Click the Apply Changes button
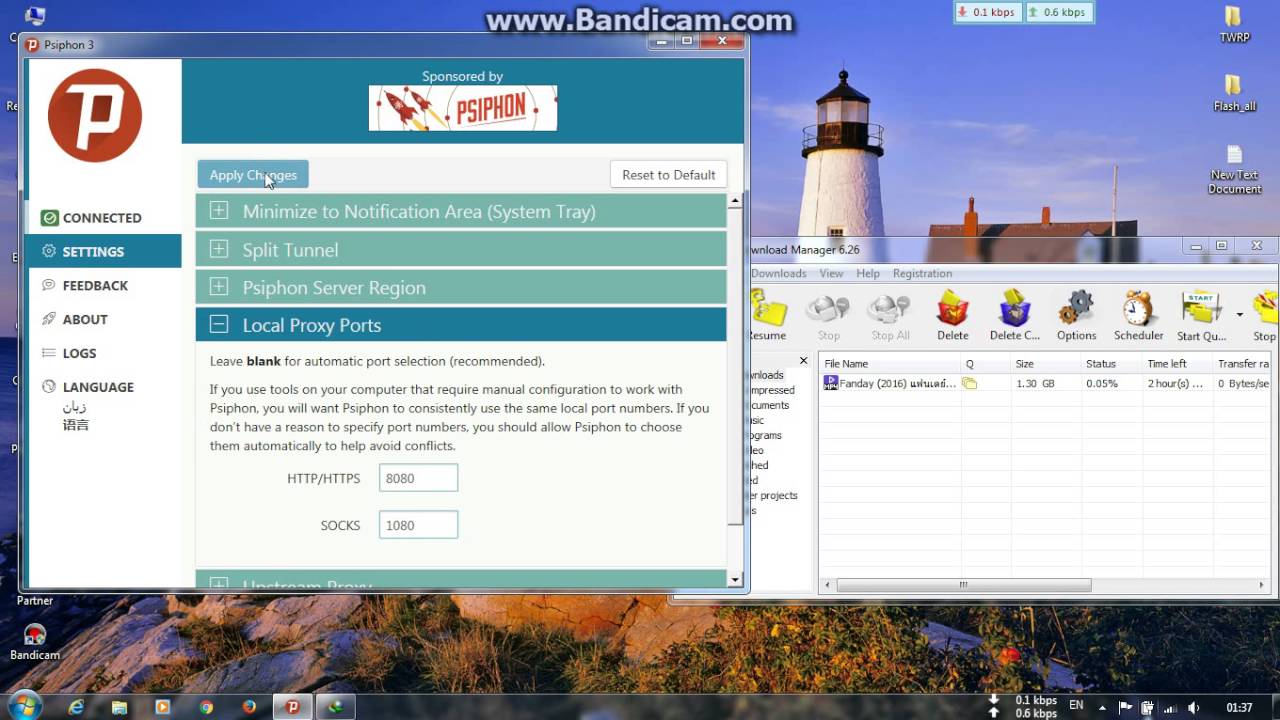1280x720 pixels. tap(253, 175)
